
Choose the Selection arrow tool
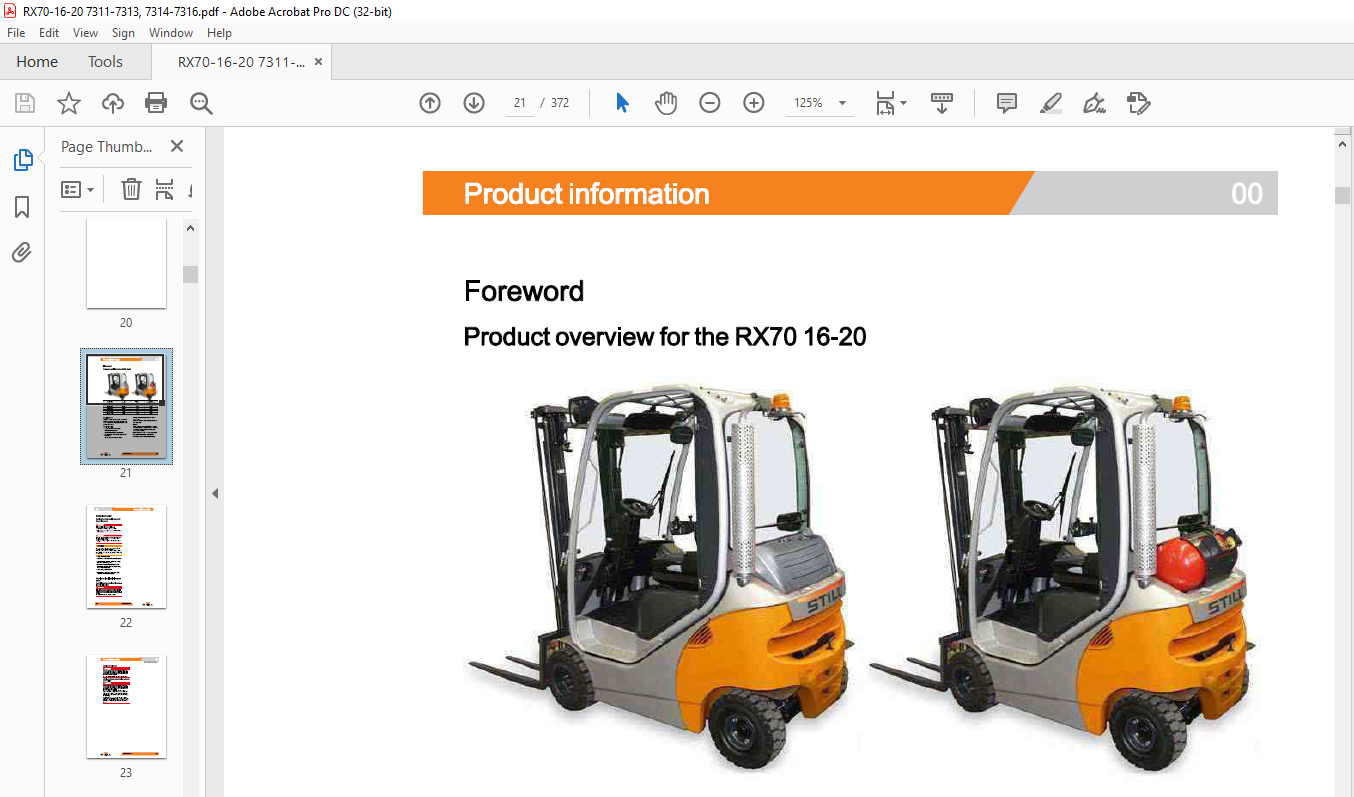[x=622, y=103]
